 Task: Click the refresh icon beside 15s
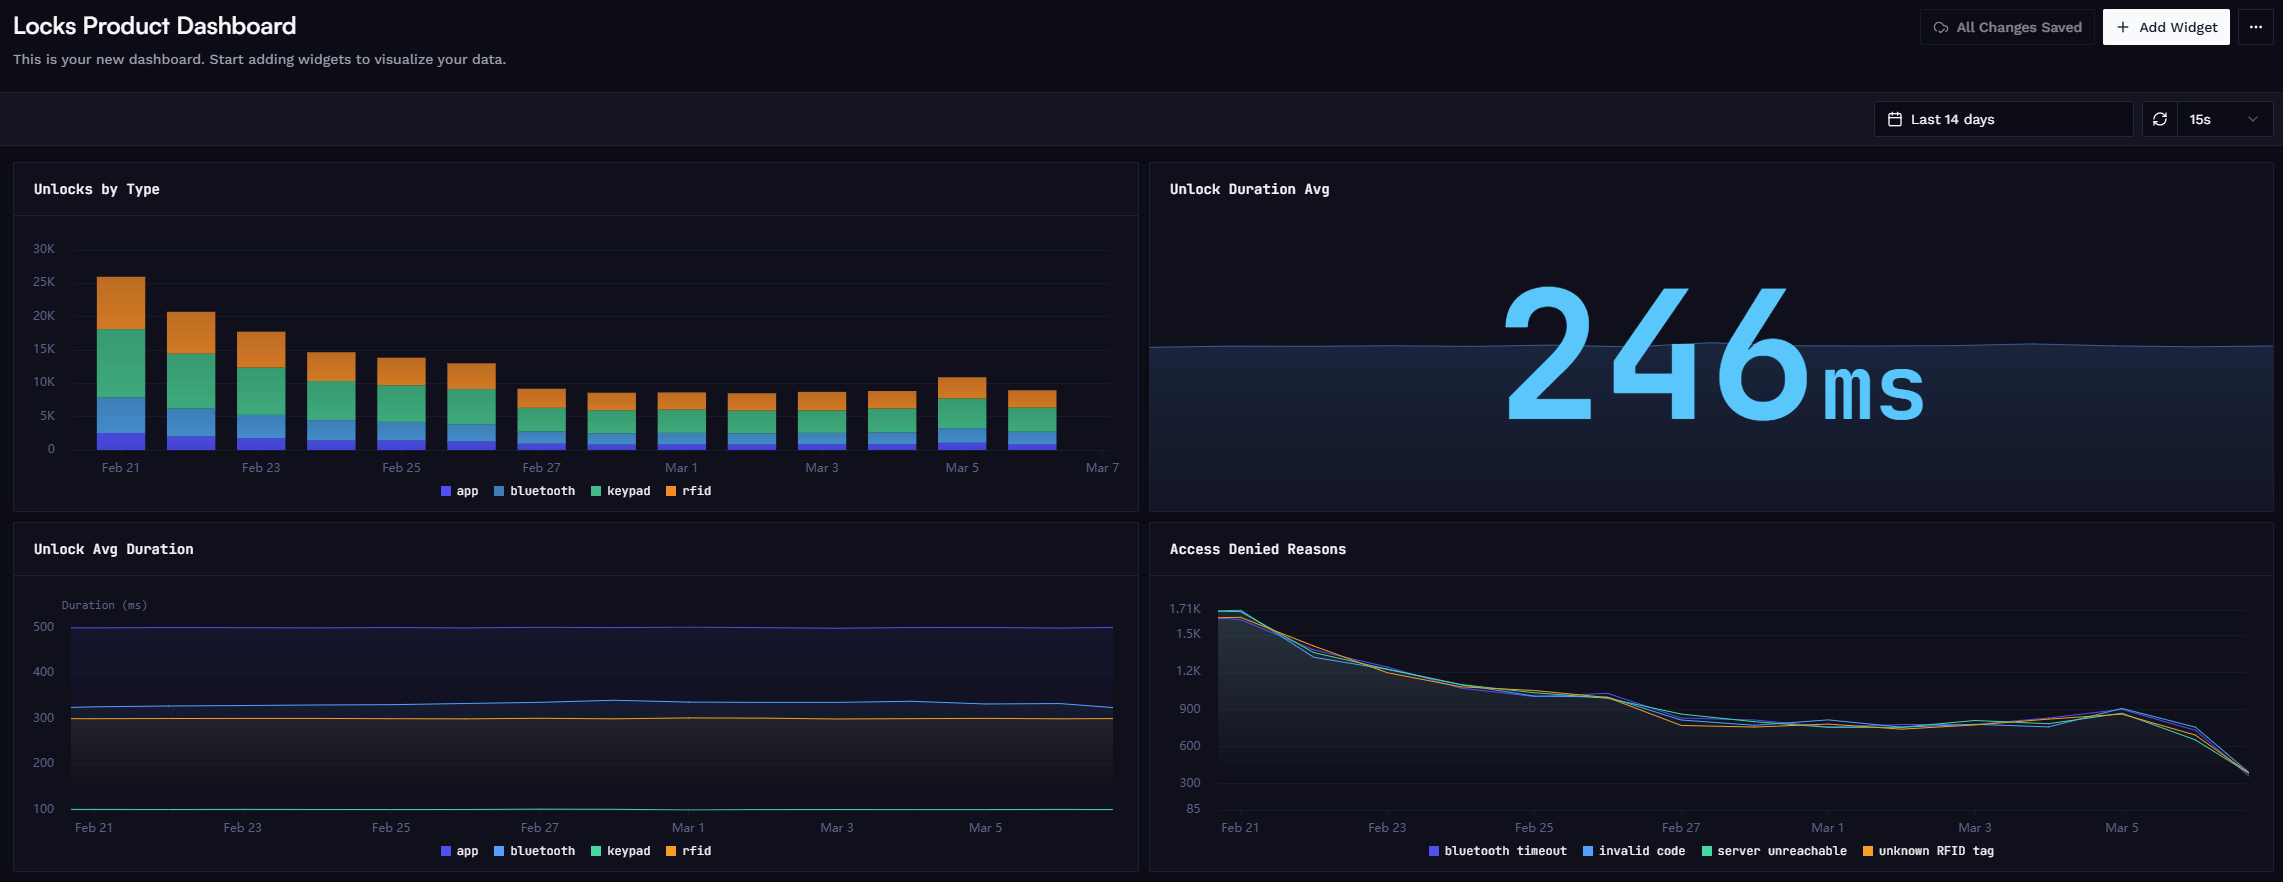(2160, 119)
